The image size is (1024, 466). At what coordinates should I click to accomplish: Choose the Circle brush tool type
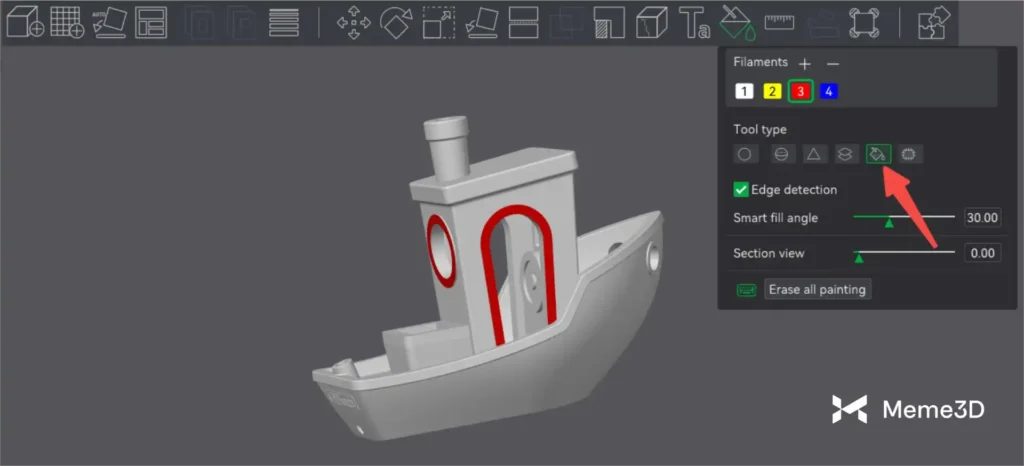(x=745, y=154)
